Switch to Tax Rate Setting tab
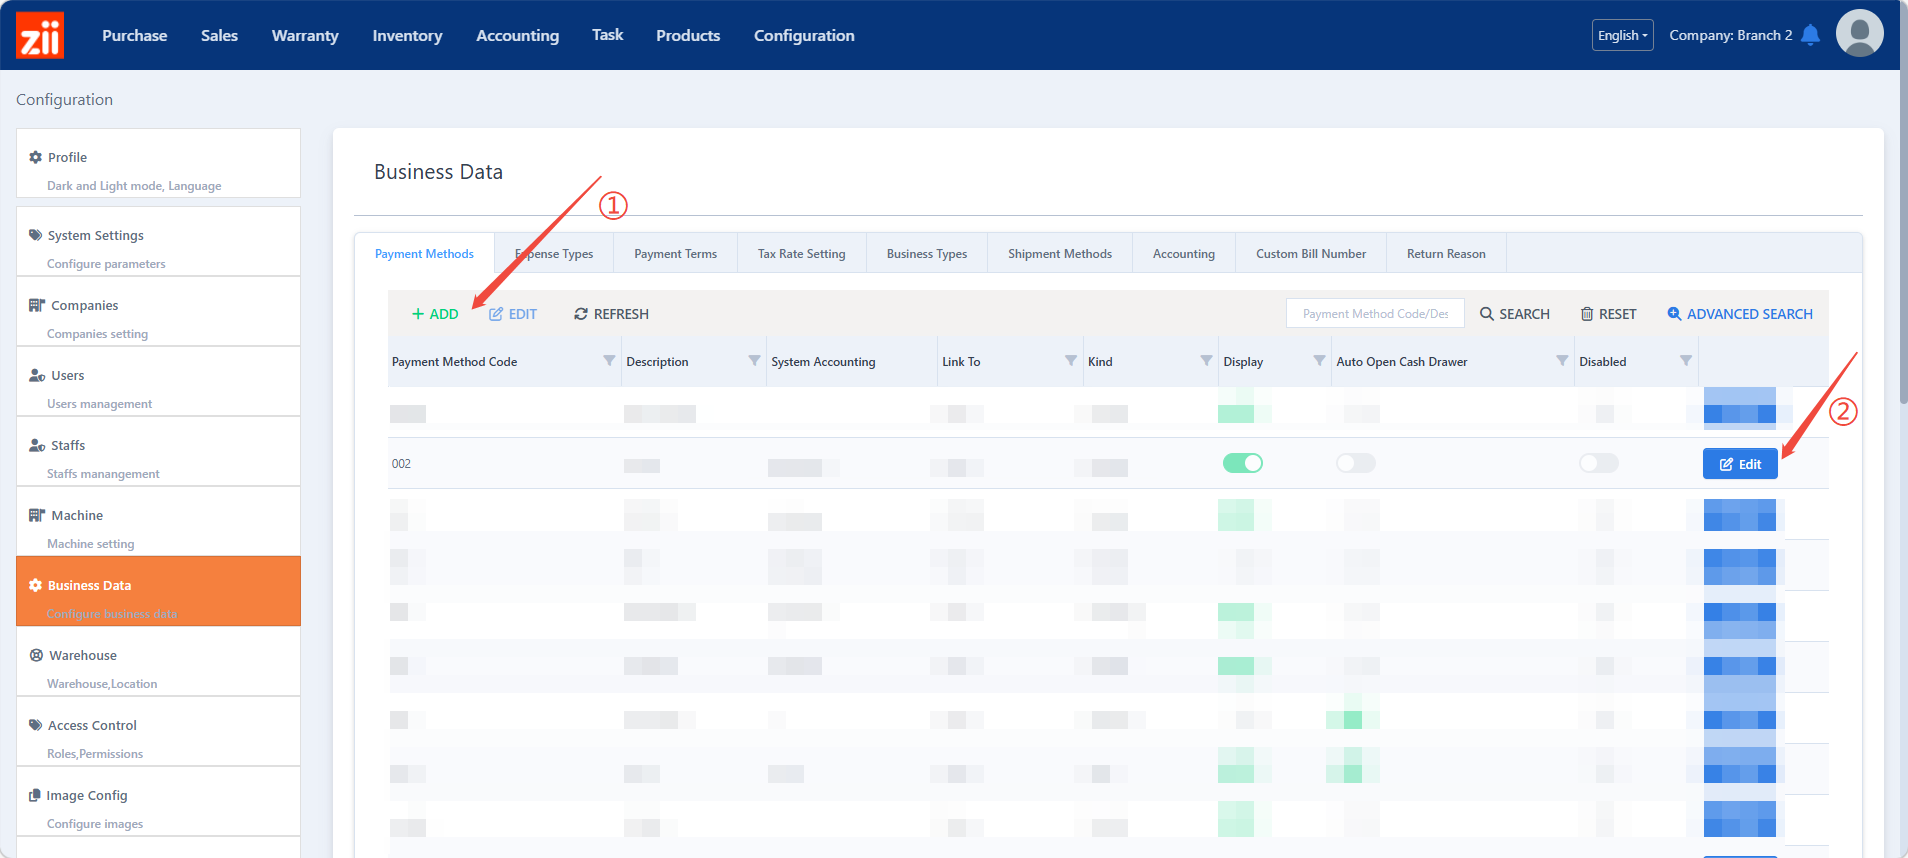The height and width of the screenshot is (858, 1908). [x=801, y=254]
